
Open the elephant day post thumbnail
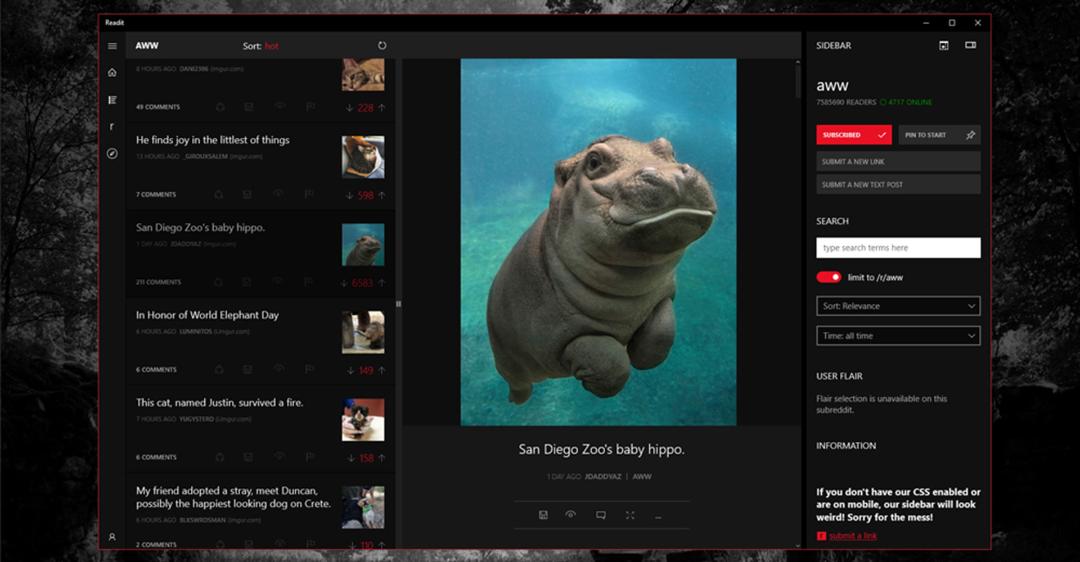(363, 332)
